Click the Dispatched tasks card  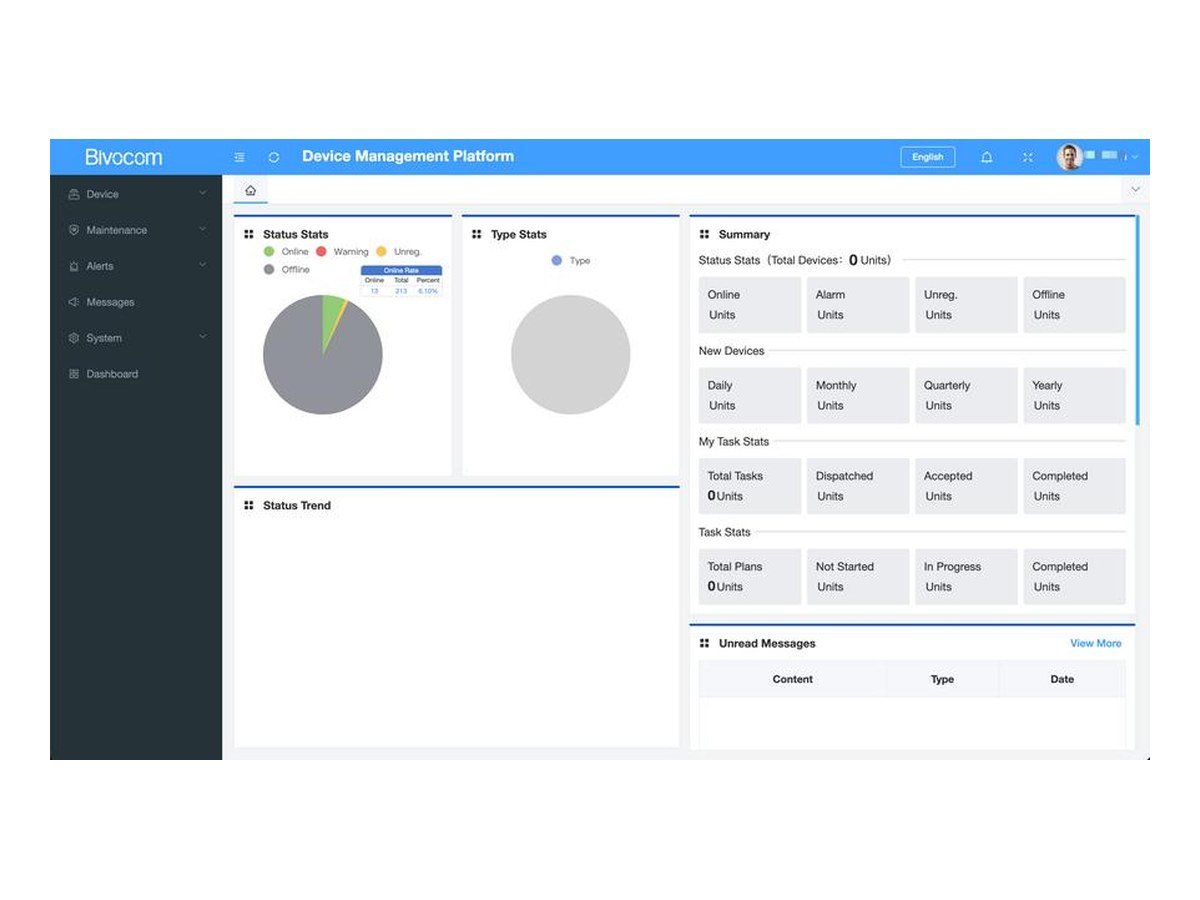pyautogui.click(x=858, y=486)
